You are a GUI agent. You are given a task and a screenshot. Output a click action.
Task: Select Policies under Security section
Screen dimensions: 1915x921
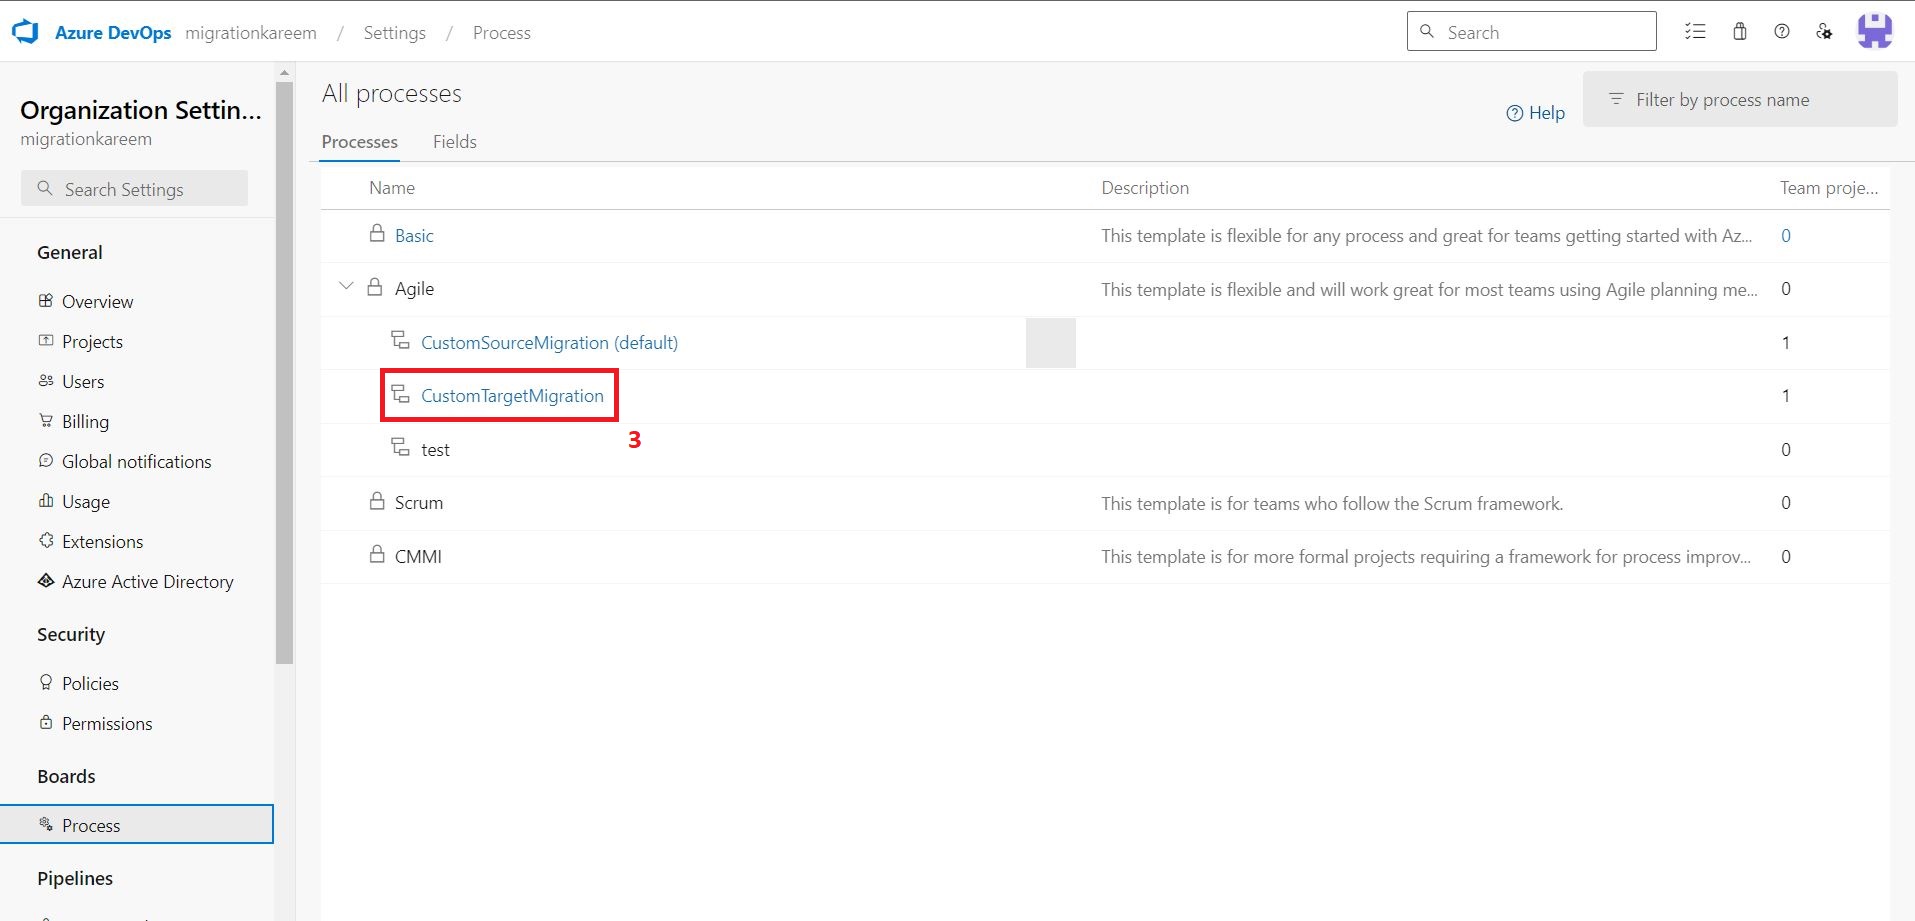[90, 683]
